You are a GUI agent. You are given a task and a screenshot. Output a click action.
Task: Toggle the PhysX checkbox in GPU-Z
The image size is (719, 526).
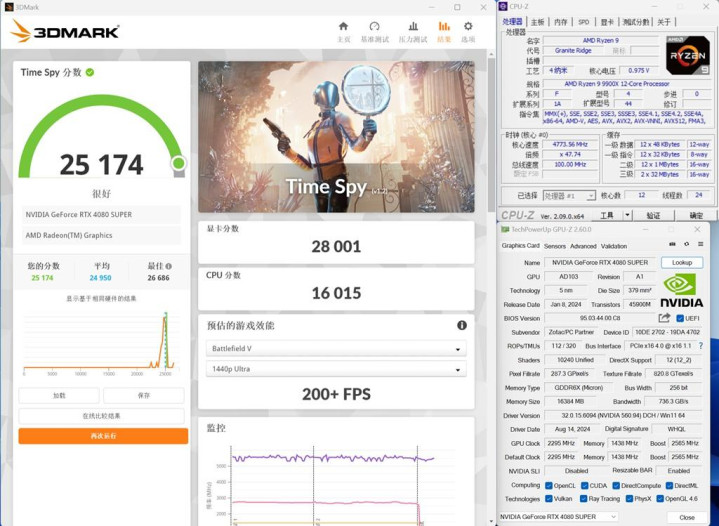[x=629, y=498]
